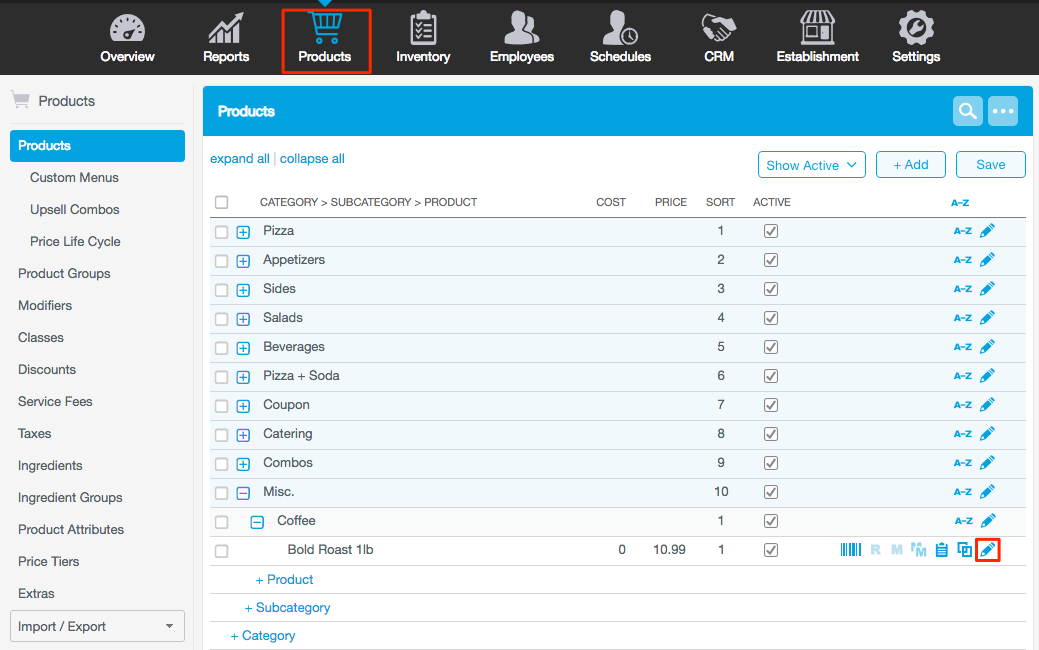This screenshot has width=1039, height=650.
Task: Click the copy icon for Bold Roast 1lb
Action: coord(964,550)
